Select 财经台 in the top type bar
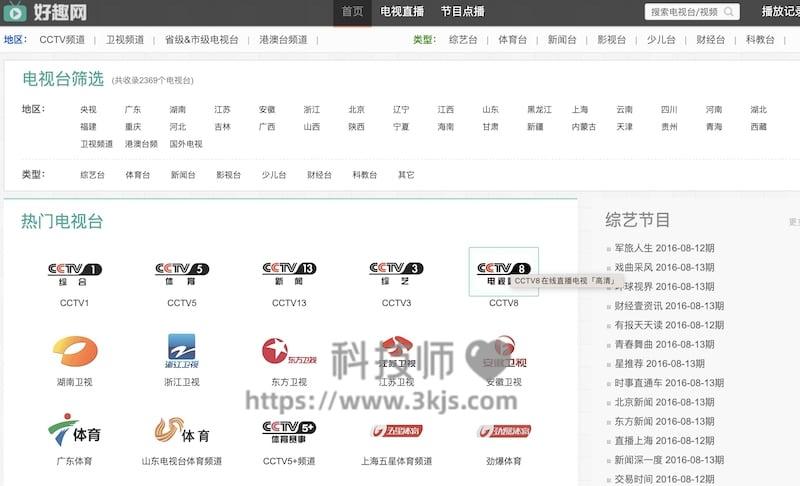The height and width of the screenshot is (486, 800). [x=710, y=40]
